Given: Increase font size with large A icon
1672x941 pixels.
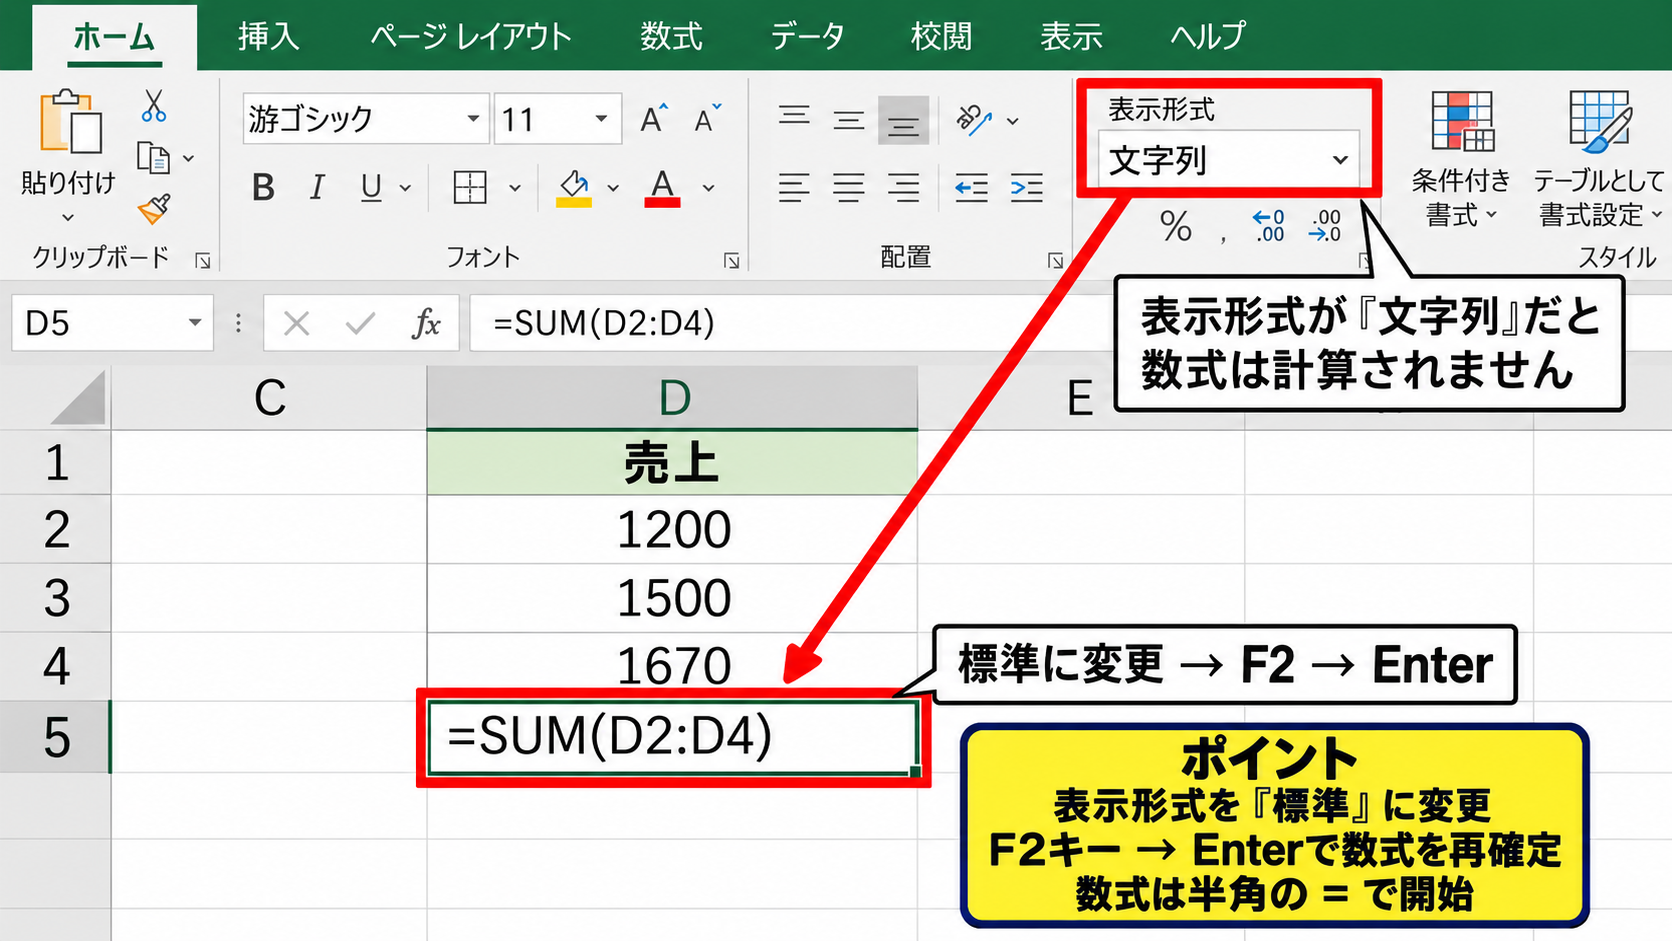Looking at the screenshot, I should click(x=654, y=119).
